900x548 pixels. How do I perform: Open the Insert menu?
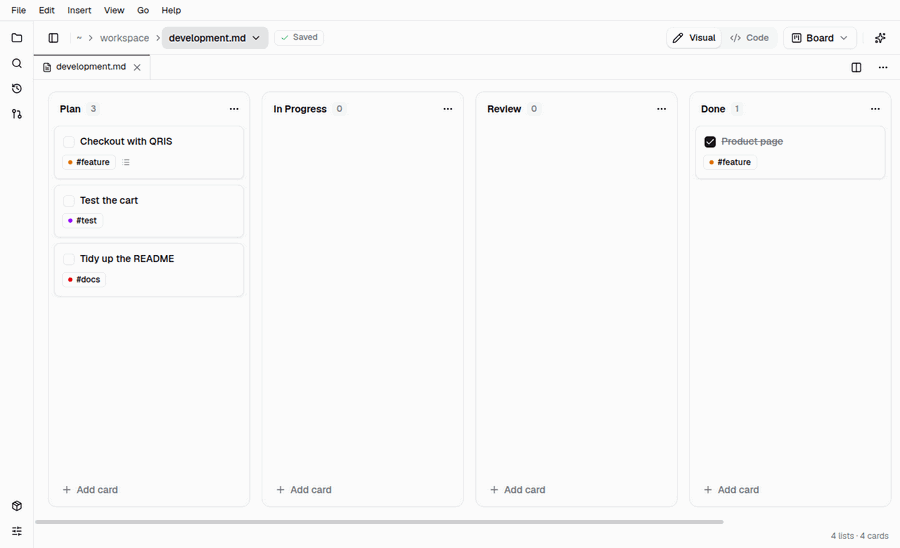coord(79,10)
